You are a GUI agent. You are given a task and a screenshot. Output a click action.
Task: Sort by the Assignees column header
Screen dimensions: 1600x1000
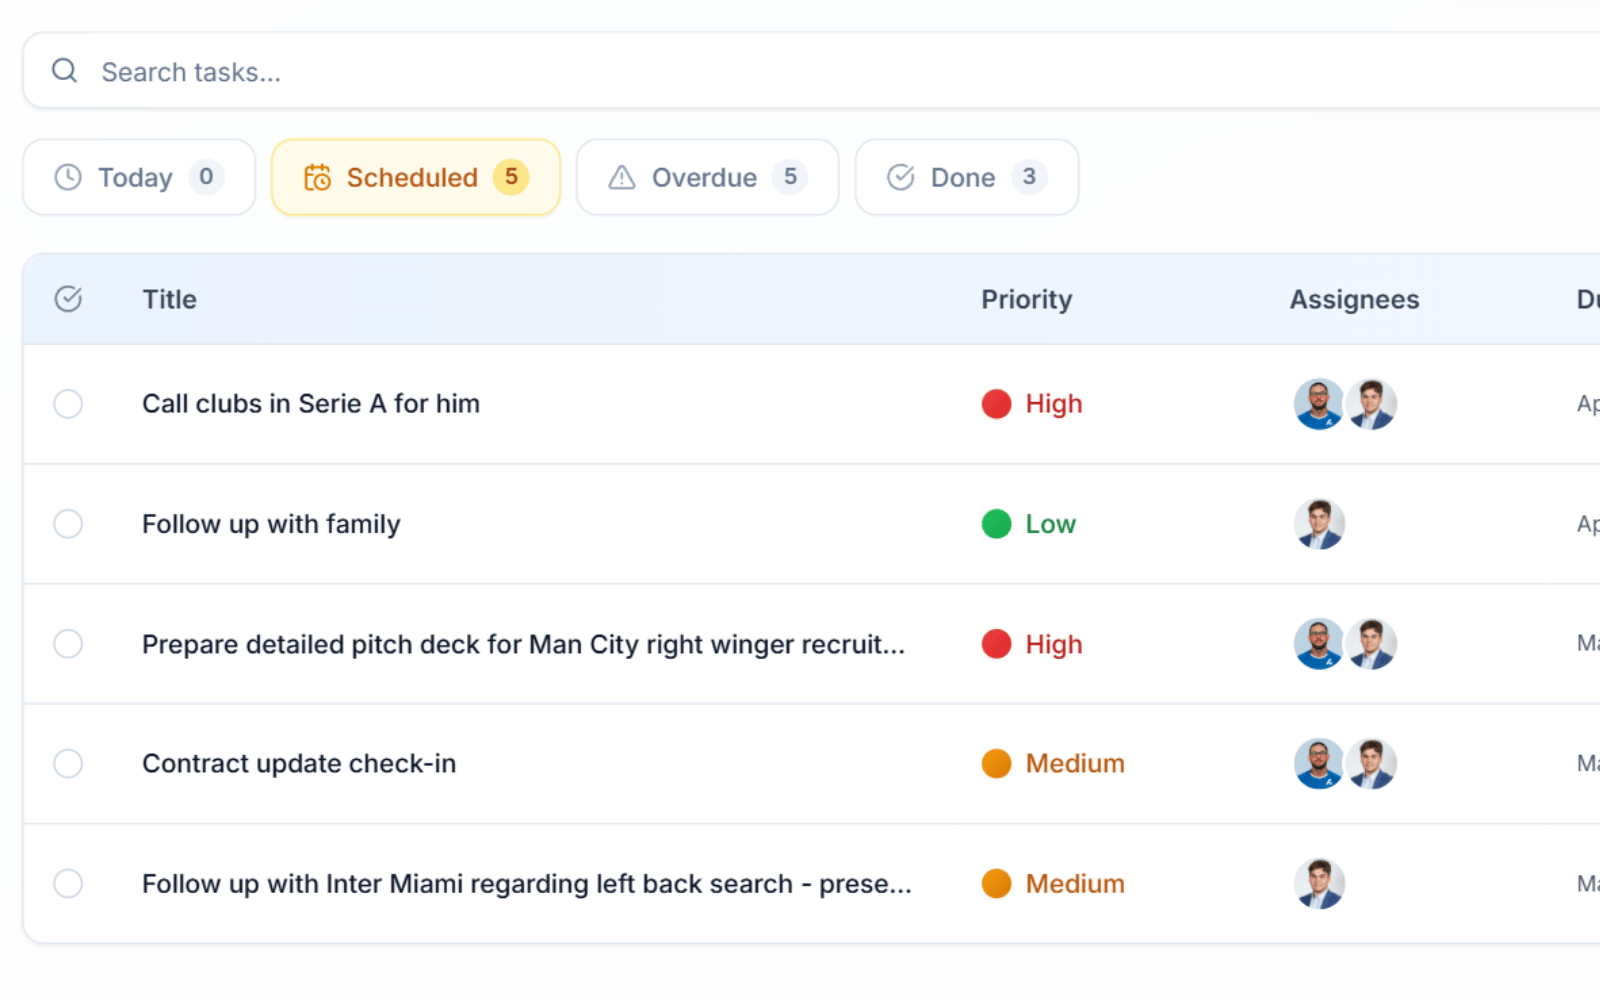tap(1354, 299)
